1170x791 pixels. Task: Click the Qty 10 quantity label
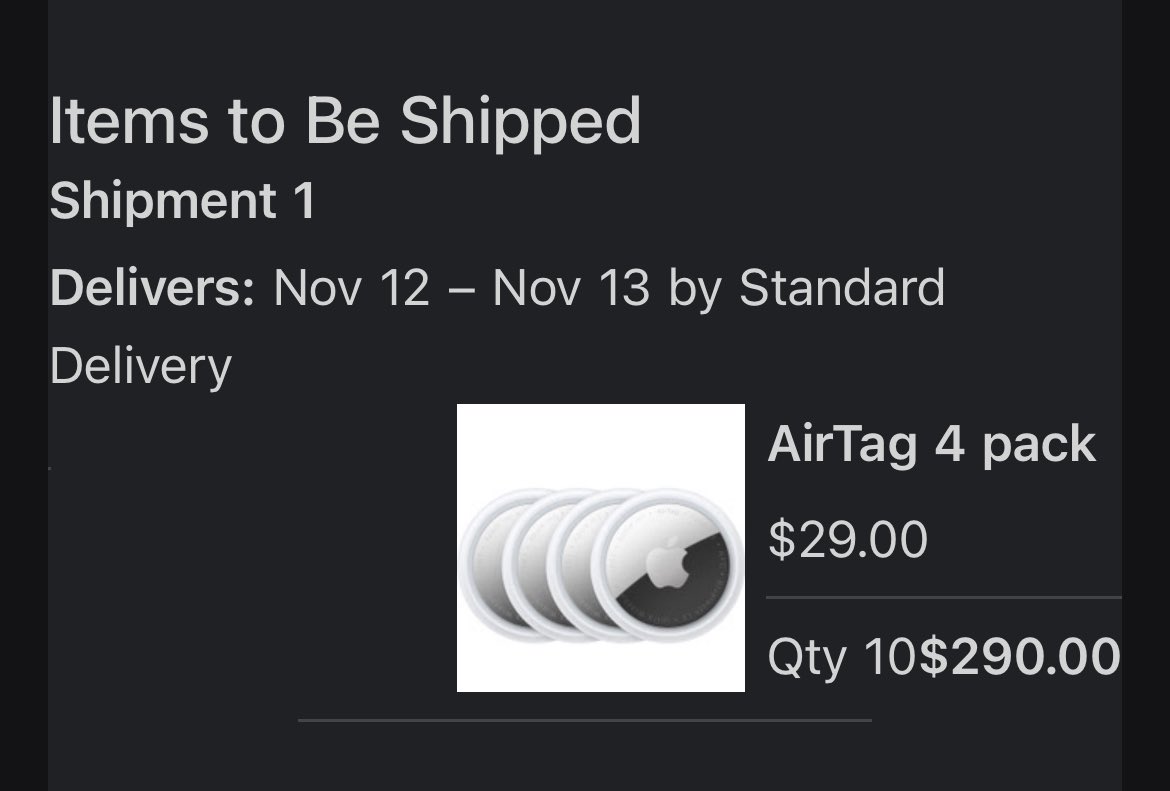(x=841, y=657)
